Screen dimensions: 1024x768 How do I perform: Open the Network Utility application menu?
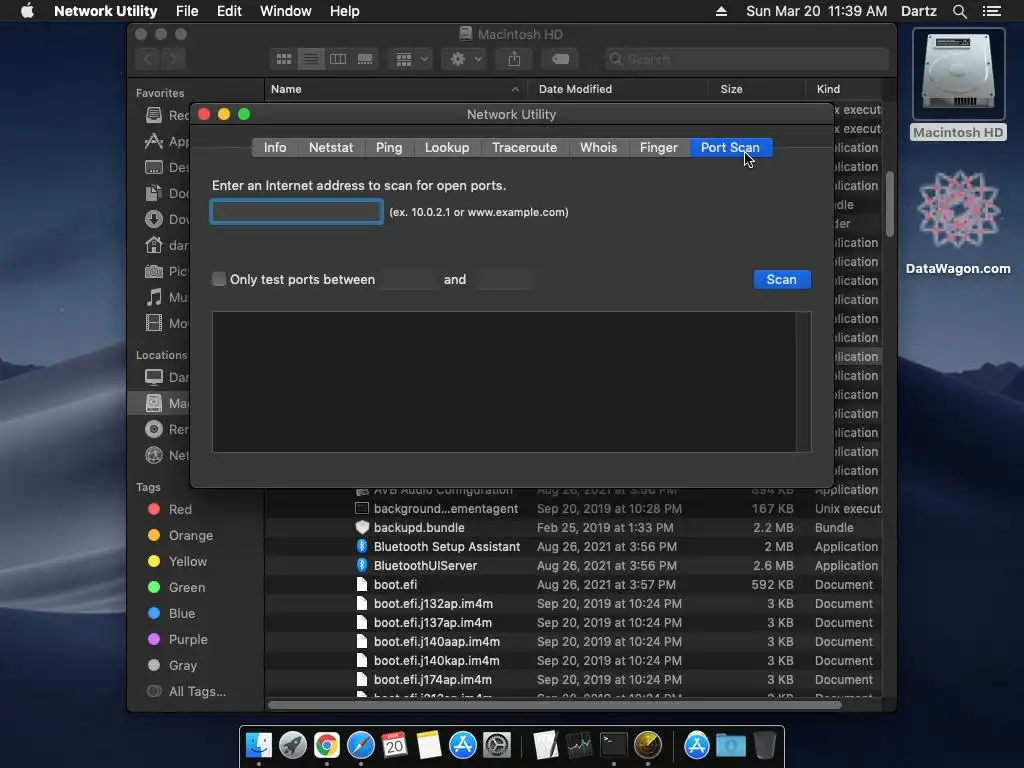pos(105,11)
